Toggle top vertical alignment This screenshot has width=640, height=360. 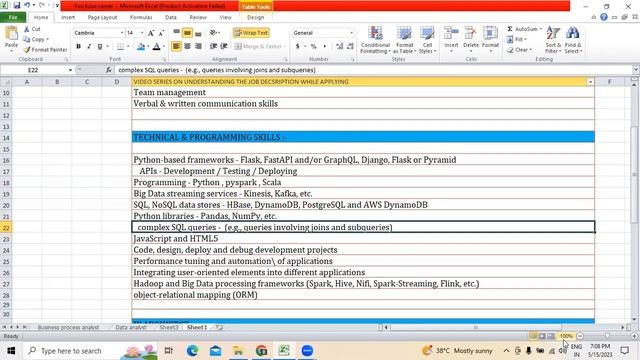(176, 33)
